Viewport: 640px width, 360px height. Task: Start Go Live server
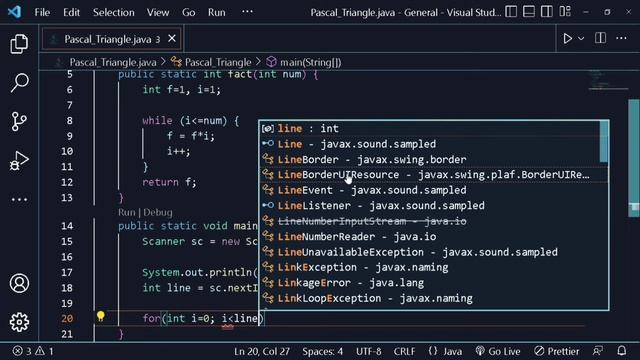click(x=498, y=351)
